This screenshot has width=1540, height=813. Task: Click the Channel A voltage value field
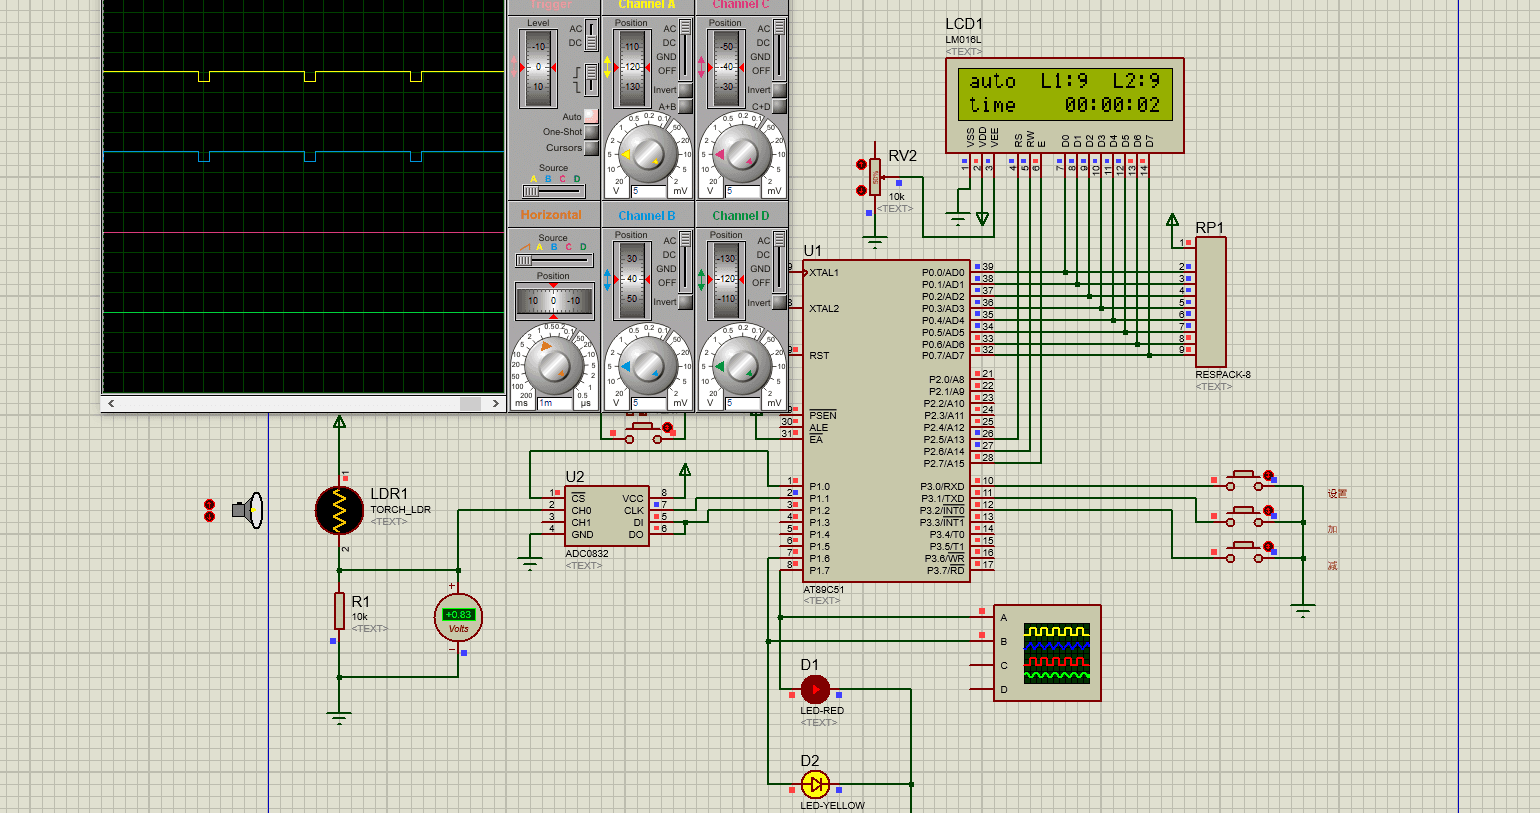click(648, 191)
